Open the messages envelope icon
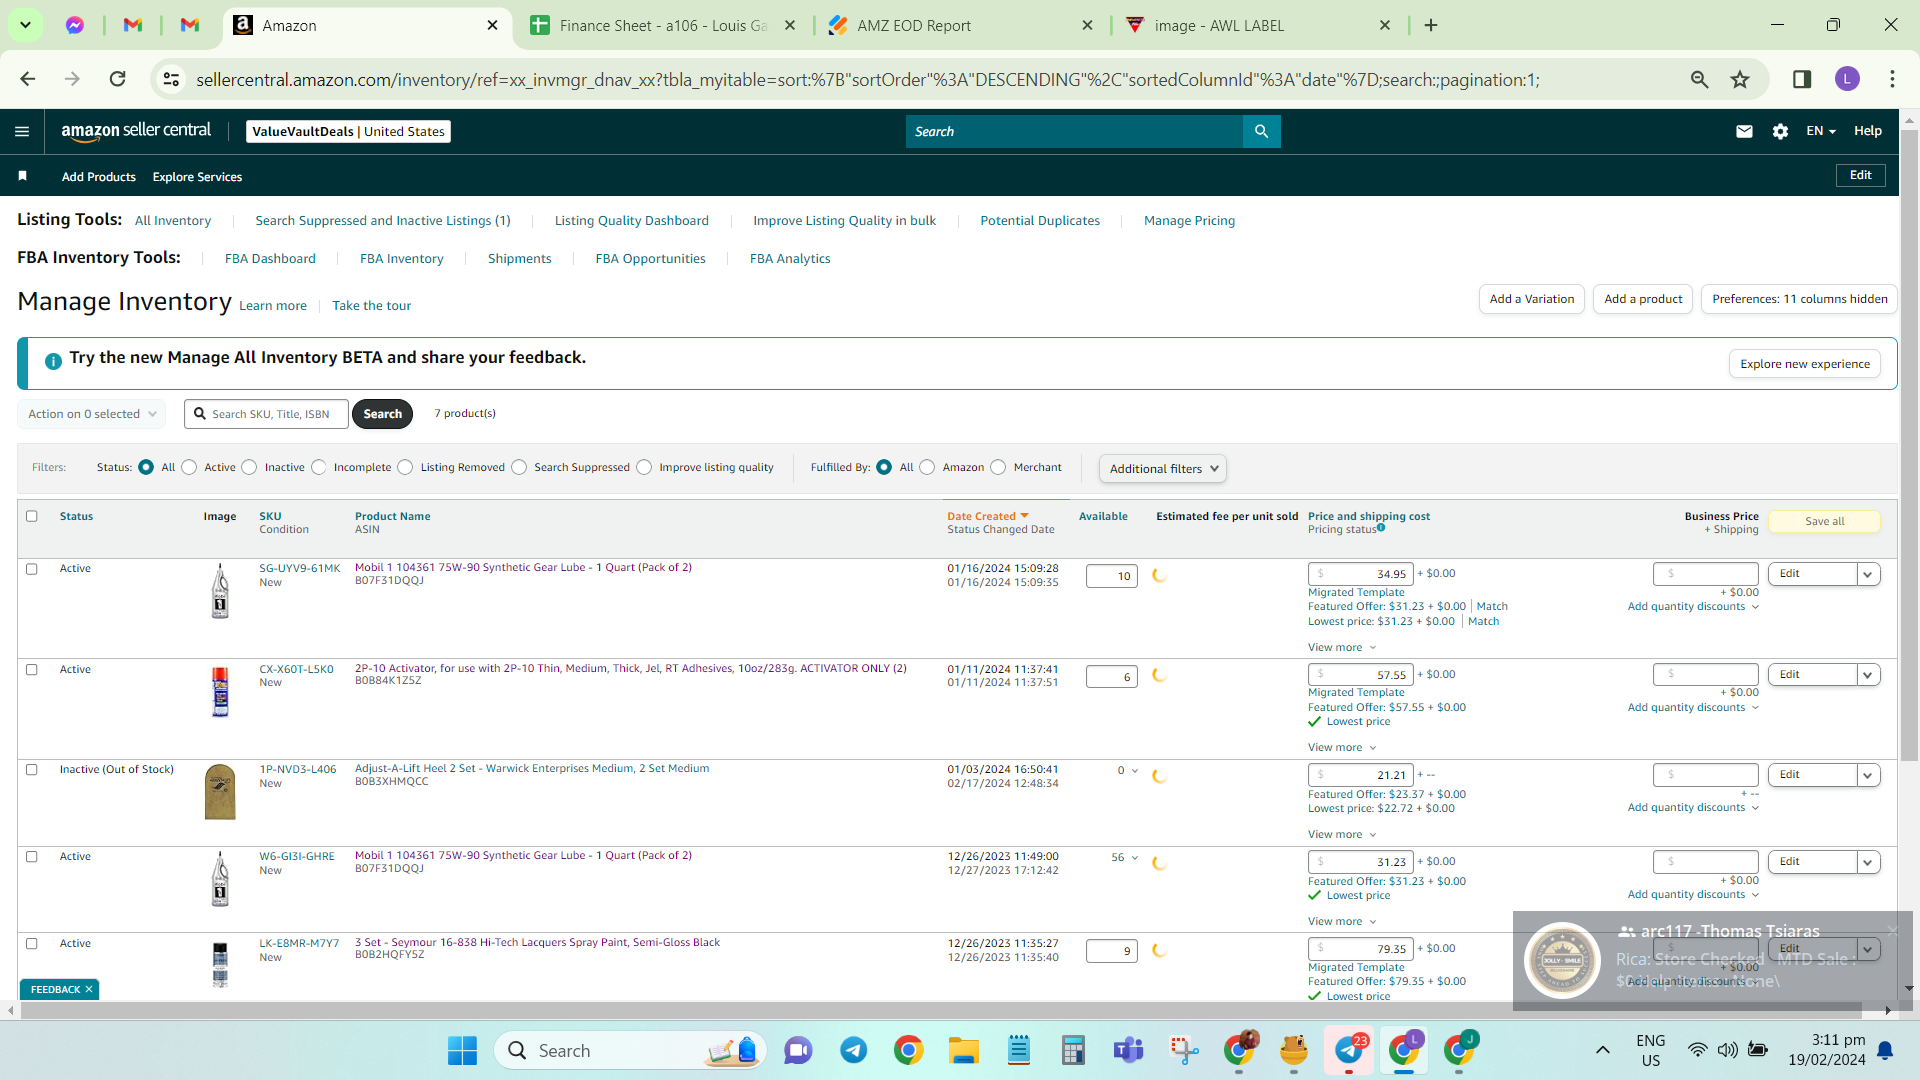 (x=1744, y=131)
